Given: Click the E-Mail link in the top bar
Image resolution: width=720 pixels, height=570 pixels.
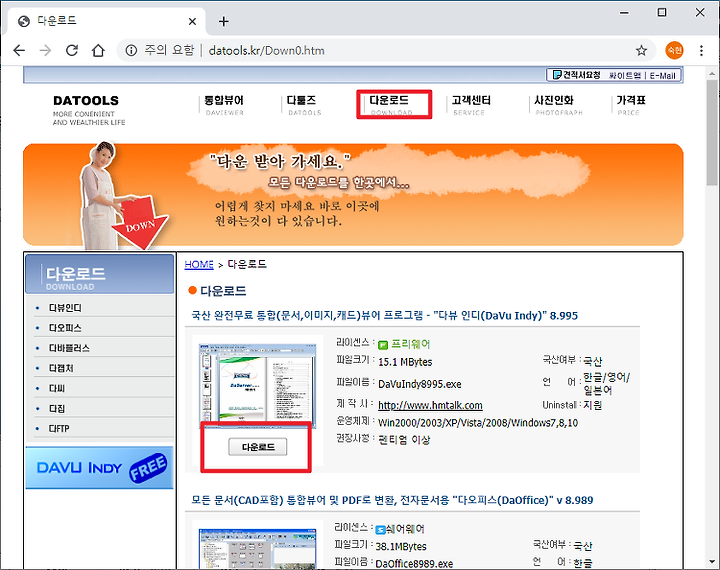Looking at the screenshot, I should click(662, 75).
